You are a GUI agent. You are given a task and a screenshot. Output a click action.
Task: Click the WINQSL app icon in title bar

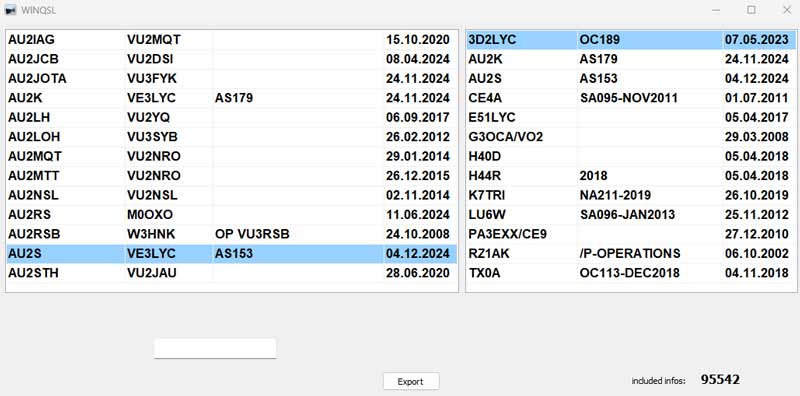tap(10, 10)
